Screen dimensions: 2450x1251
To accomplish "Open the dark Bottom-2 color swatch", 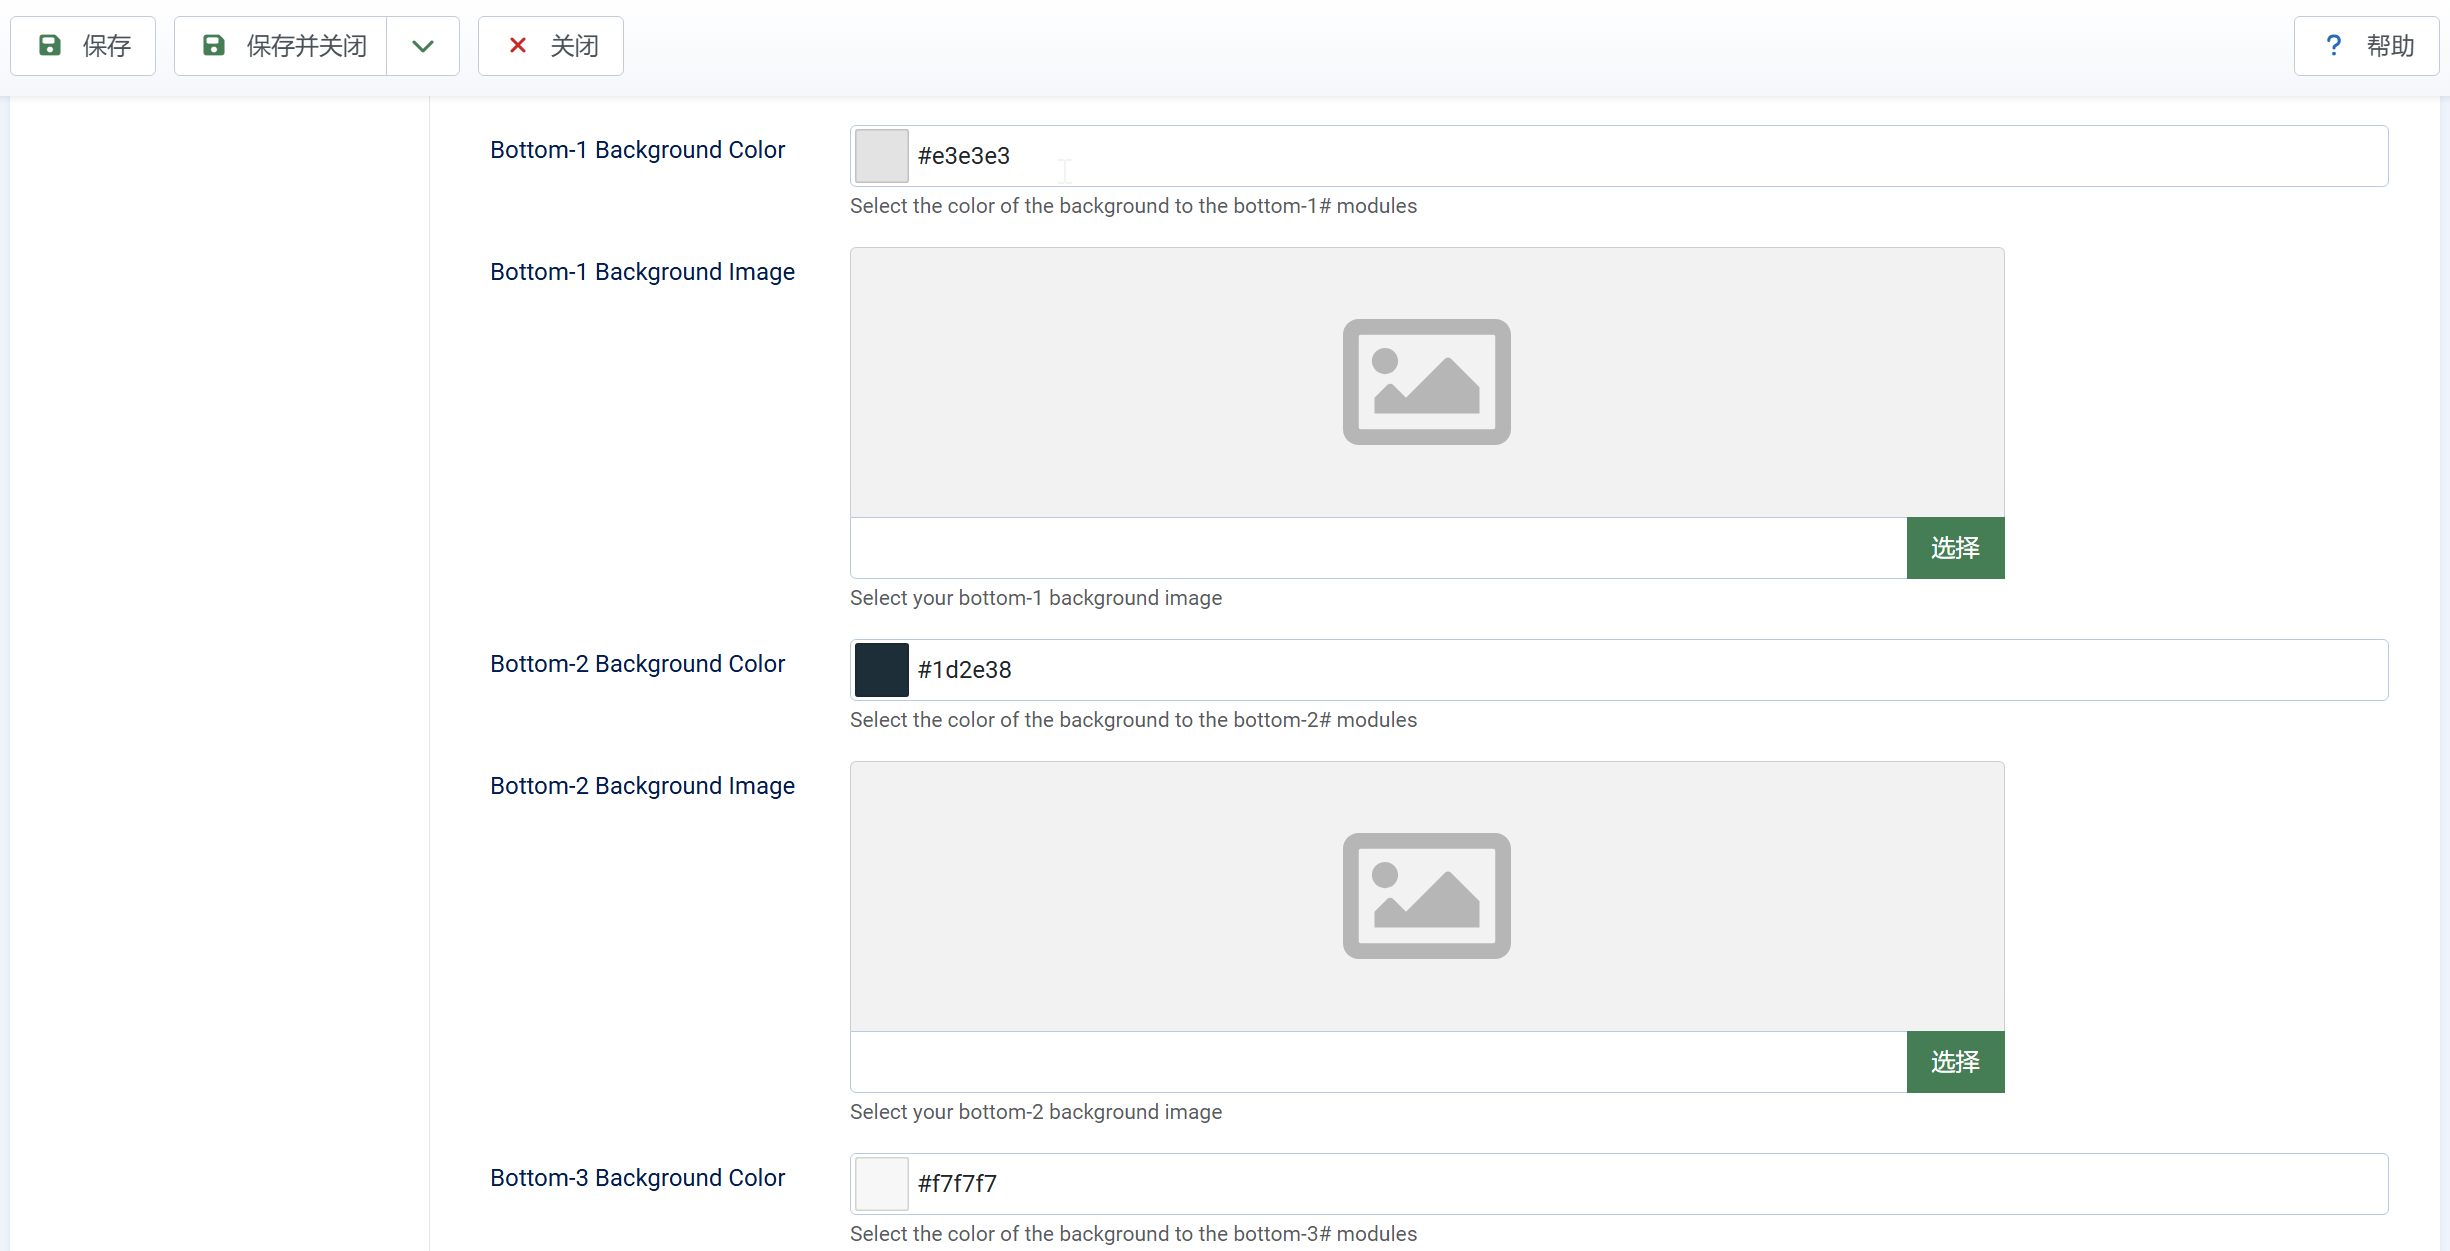I will point(881,670).
